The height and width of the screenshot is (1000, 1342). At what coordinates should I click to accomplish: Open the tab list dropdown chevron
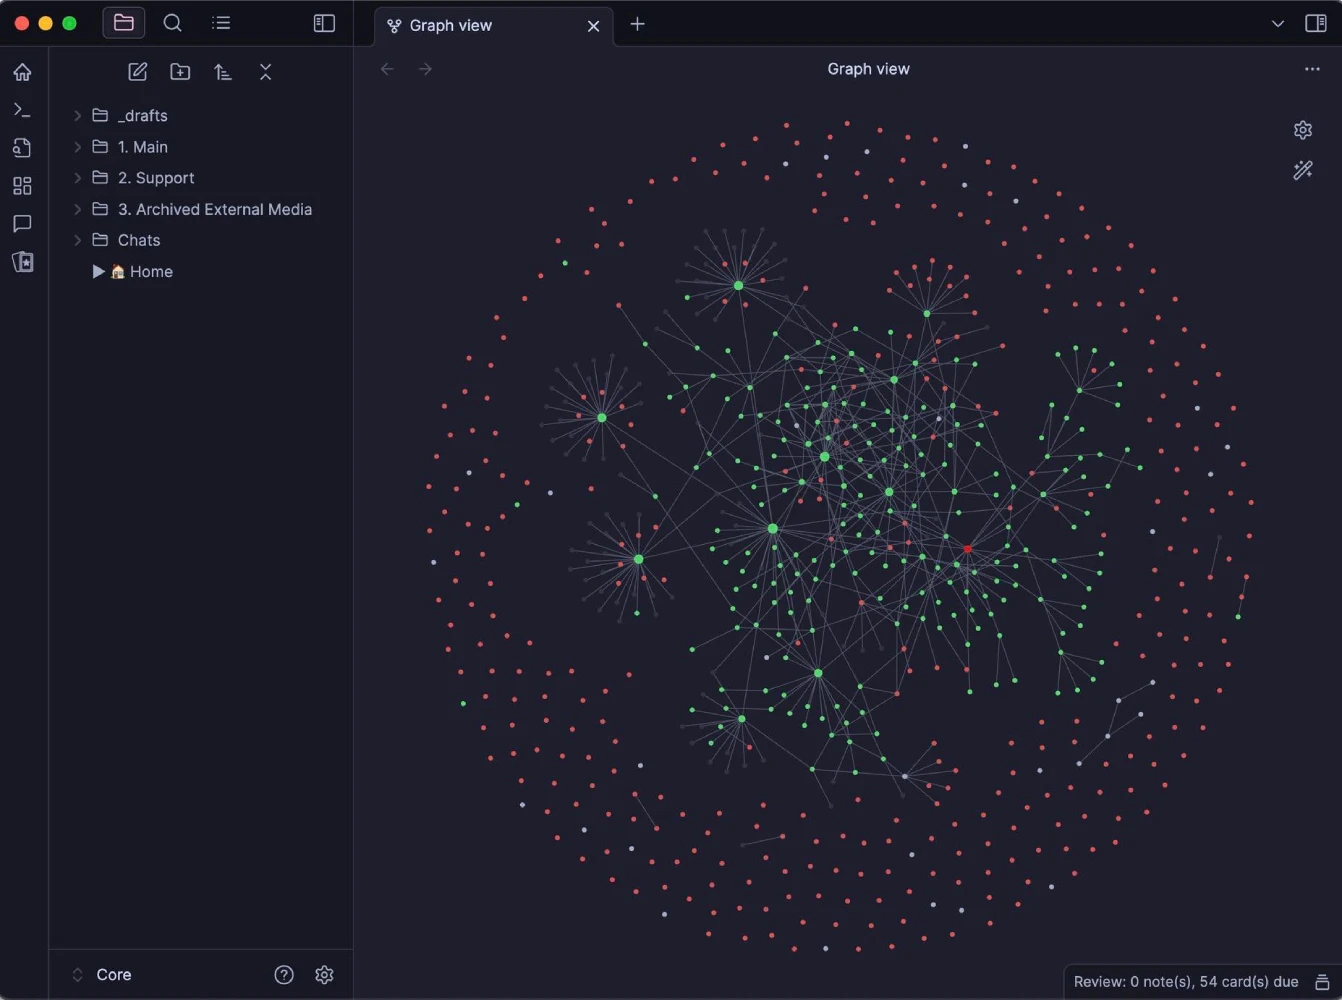click(1277, 24)
